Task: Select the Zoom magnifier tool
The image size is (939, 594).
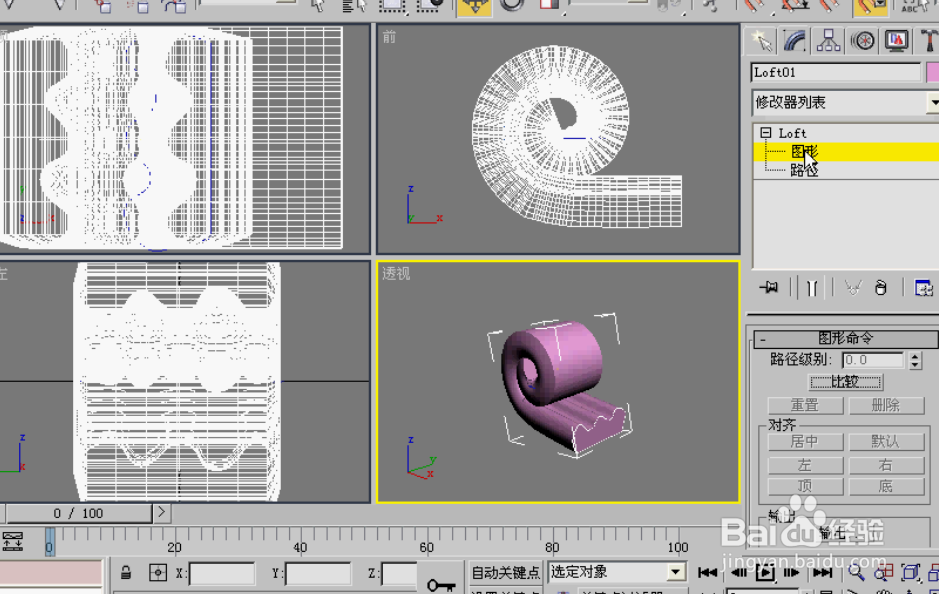Action: coord(854,572)
